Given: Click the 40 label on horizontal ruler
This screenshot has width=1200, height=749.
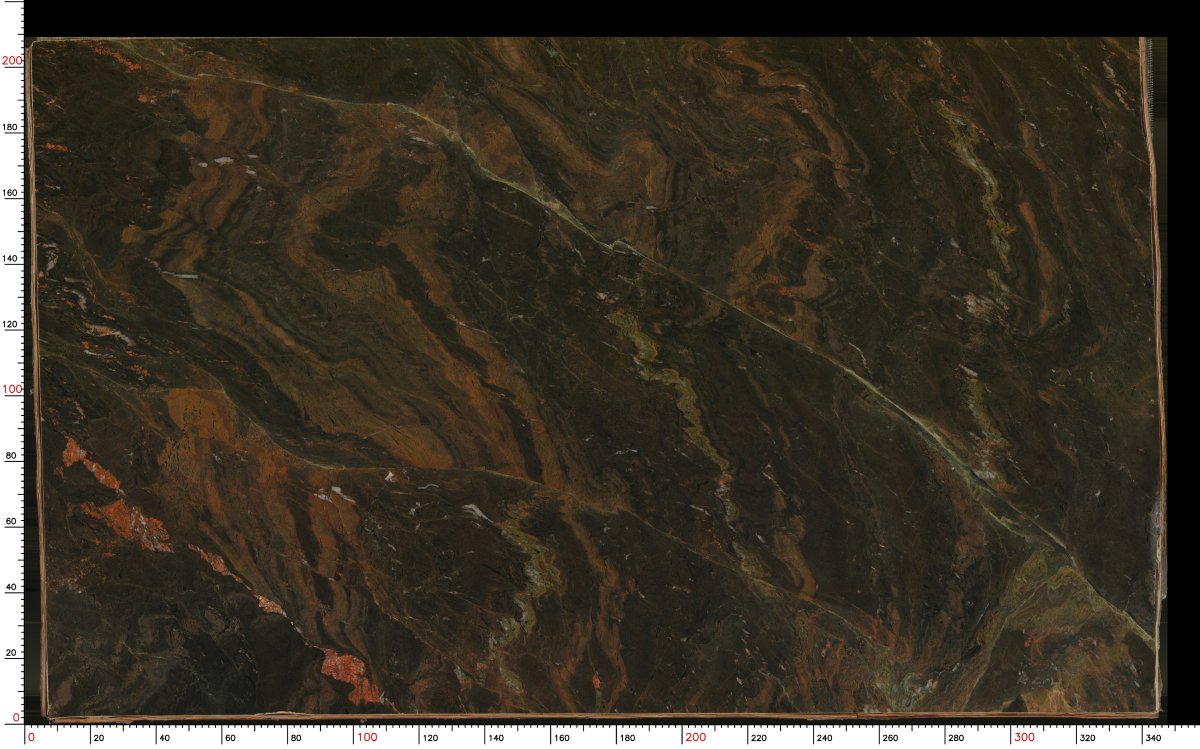Looking at the screenshot, I should [x=164, y=739].
